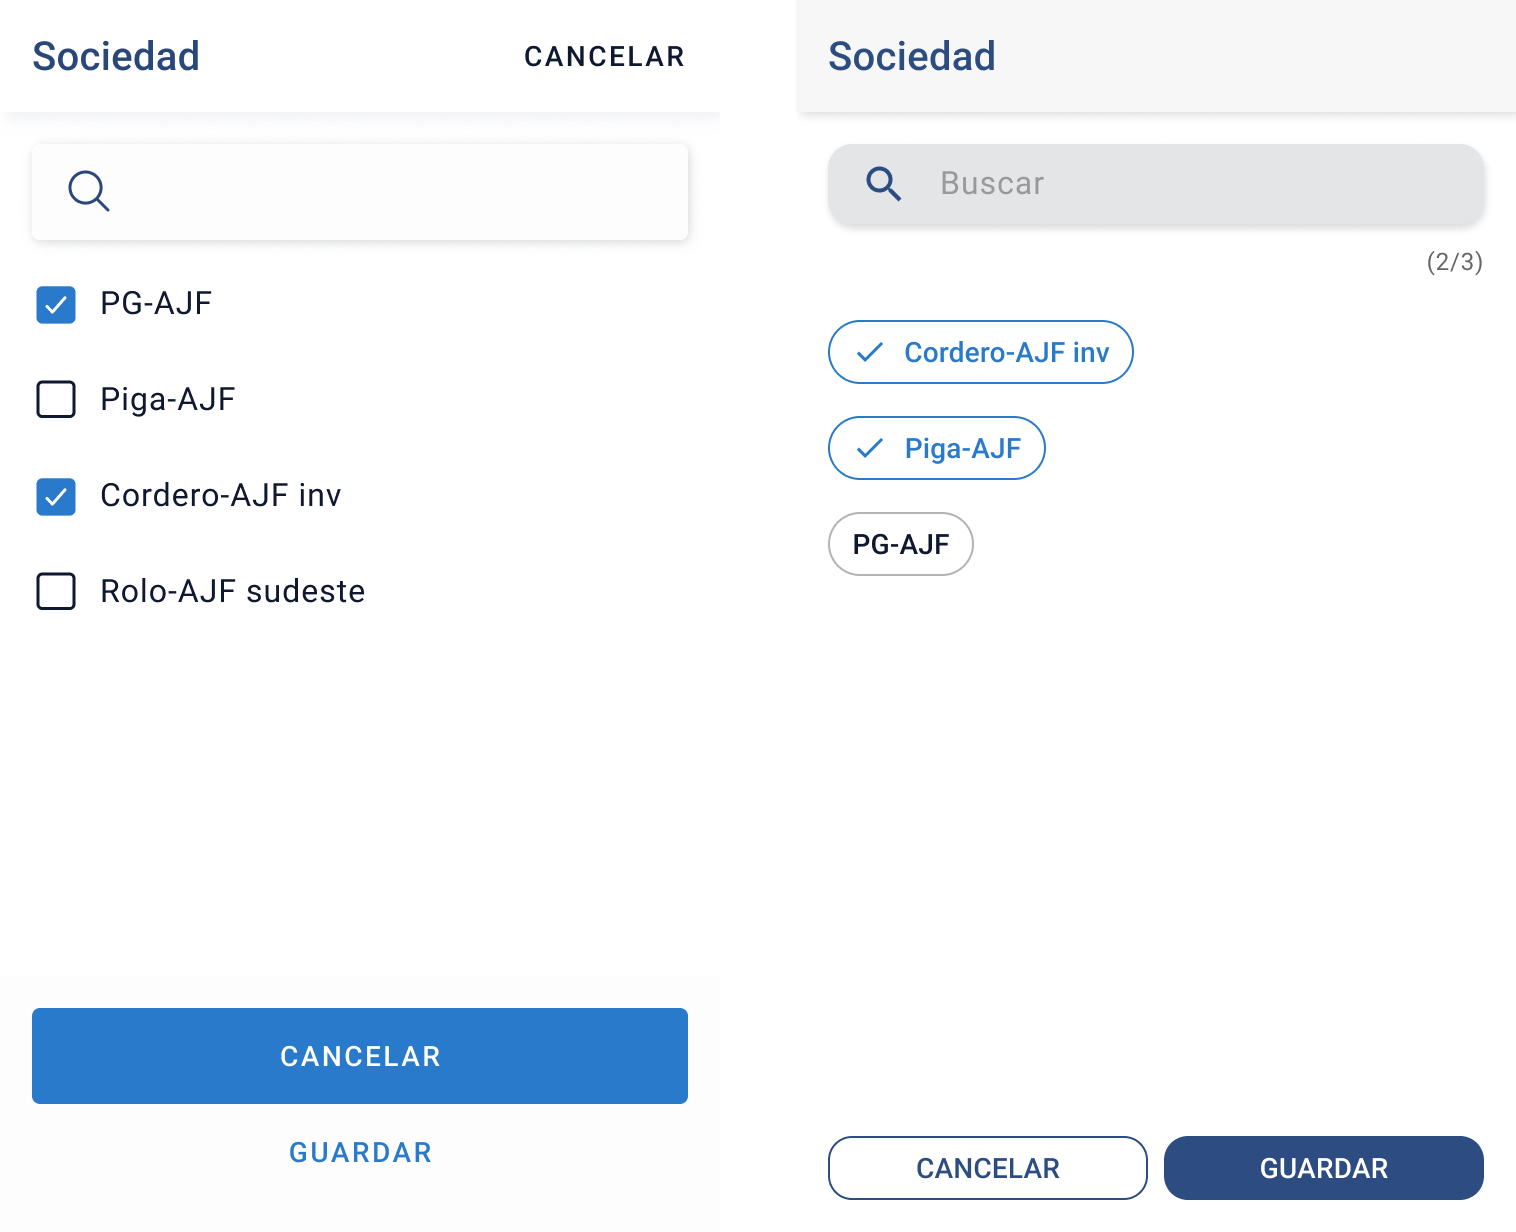Focus the Buscar search field
The image size is (1516, 1232).
click(x=1156, y=184)
